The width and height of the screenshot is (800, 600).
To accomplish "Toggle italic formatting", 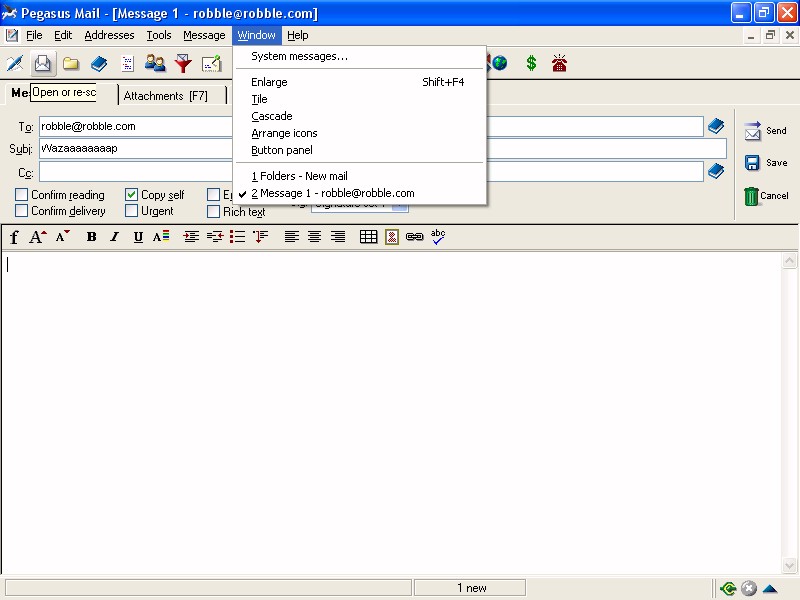I will 115,237.
